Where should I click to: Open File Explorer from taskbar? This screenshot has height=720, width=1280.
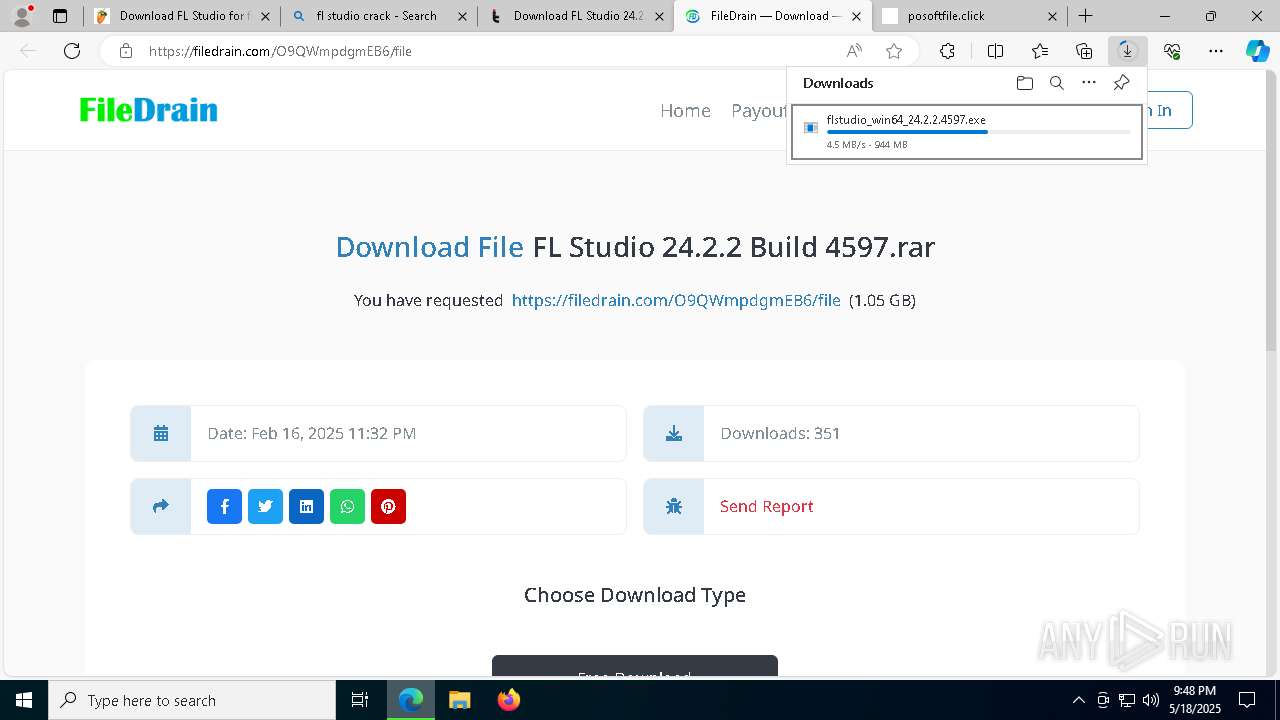pyautogui.click(x=459, y=700)
